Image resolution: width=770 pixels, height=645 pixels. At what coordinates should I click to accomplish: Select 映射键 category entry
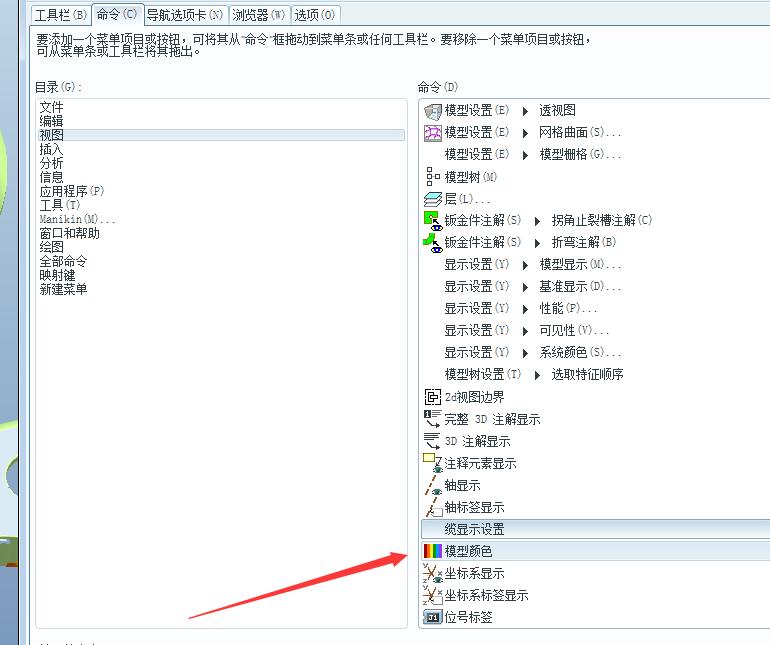(57, 275)
